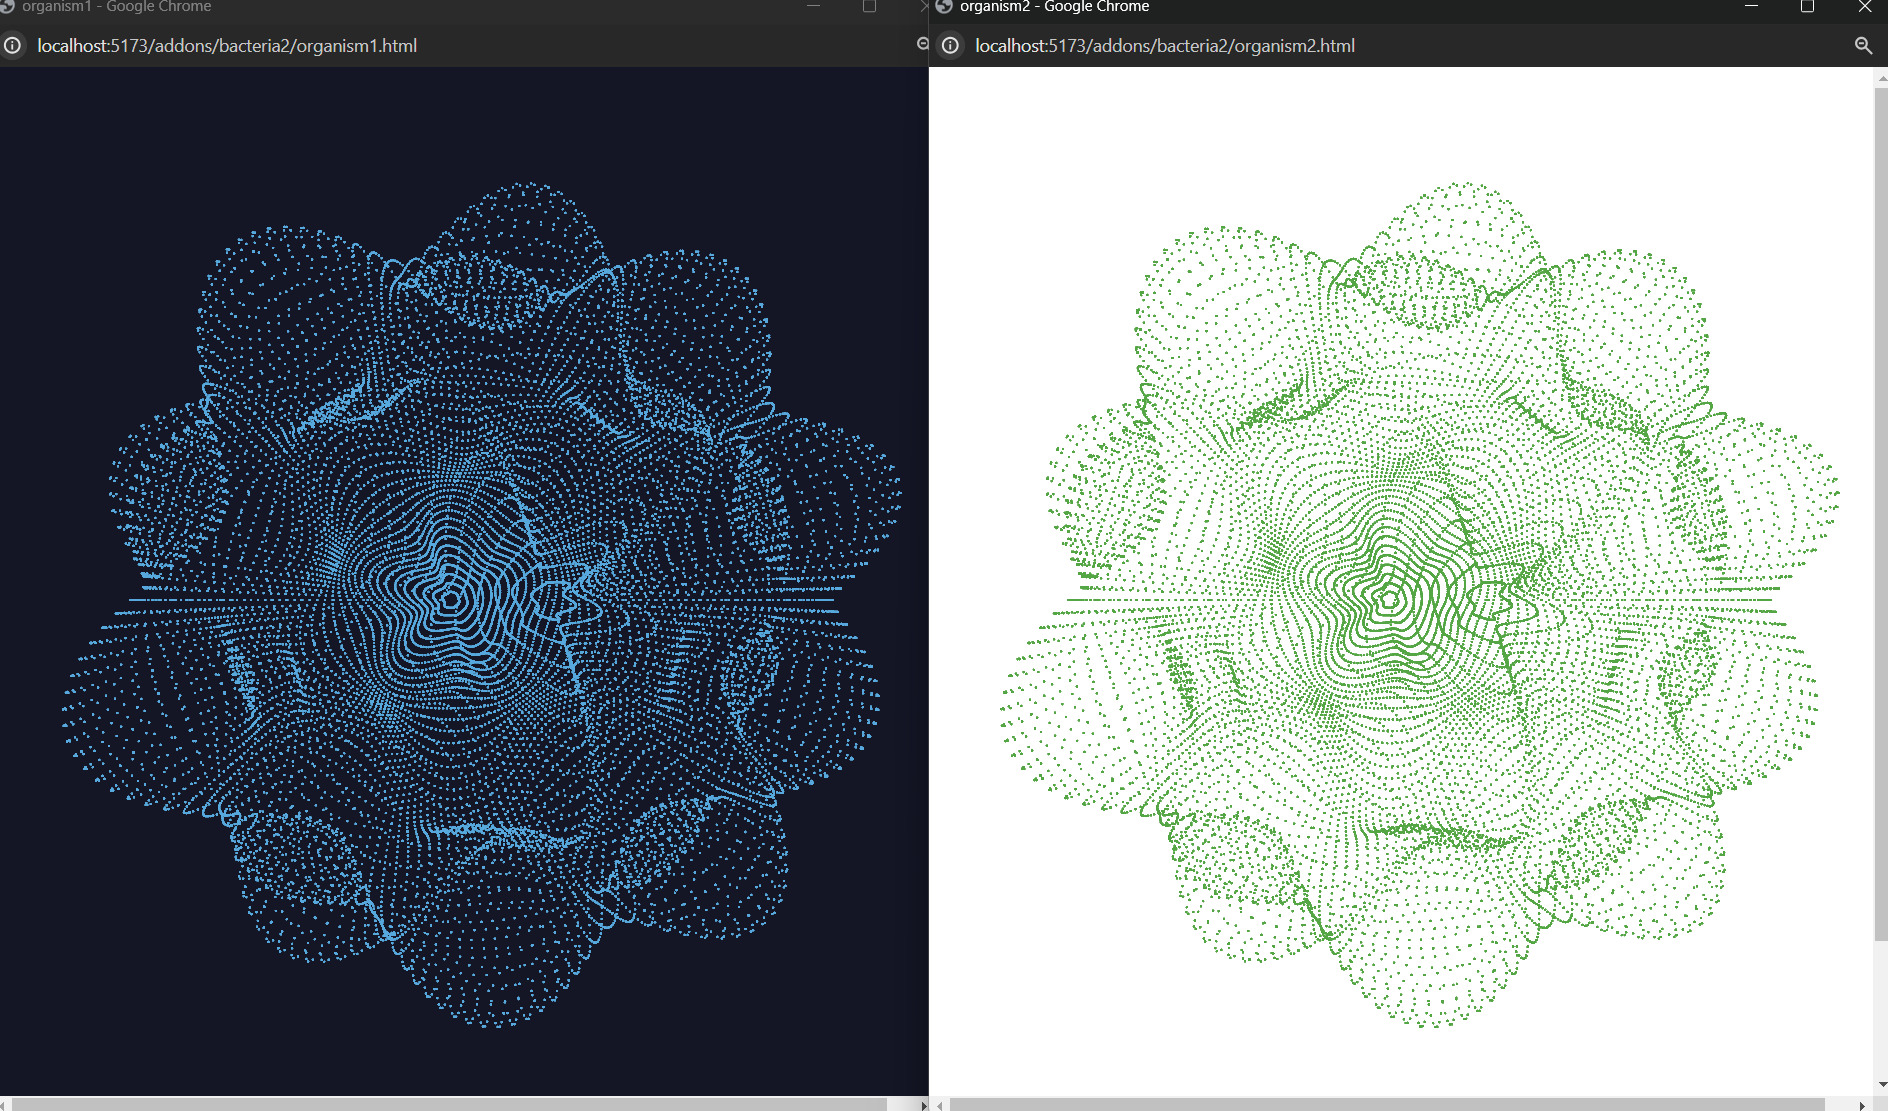Click site info icon in organism2 window

click(x=950, y=46)
